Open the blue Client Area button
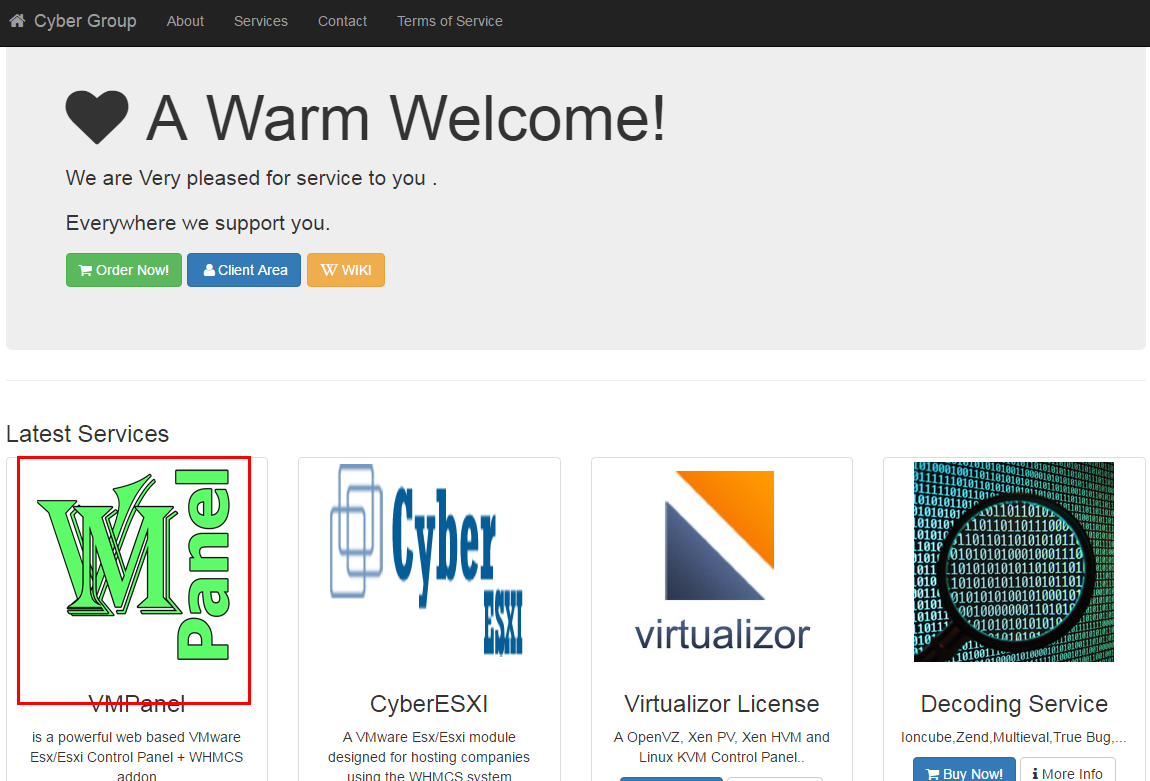The image size is (1150, 781). click(244, 270)
